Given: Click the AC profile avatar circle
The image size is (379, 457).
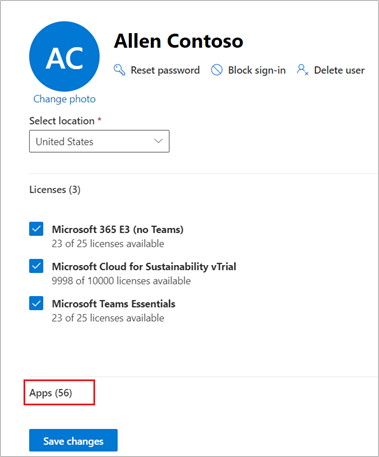Looking at the screenshot, I should (64, 56).
